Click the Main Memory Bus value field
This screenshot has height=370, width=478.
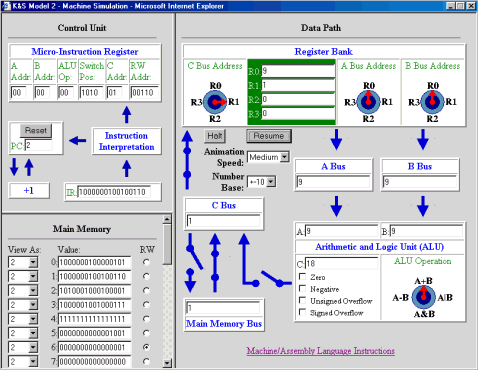223,308
